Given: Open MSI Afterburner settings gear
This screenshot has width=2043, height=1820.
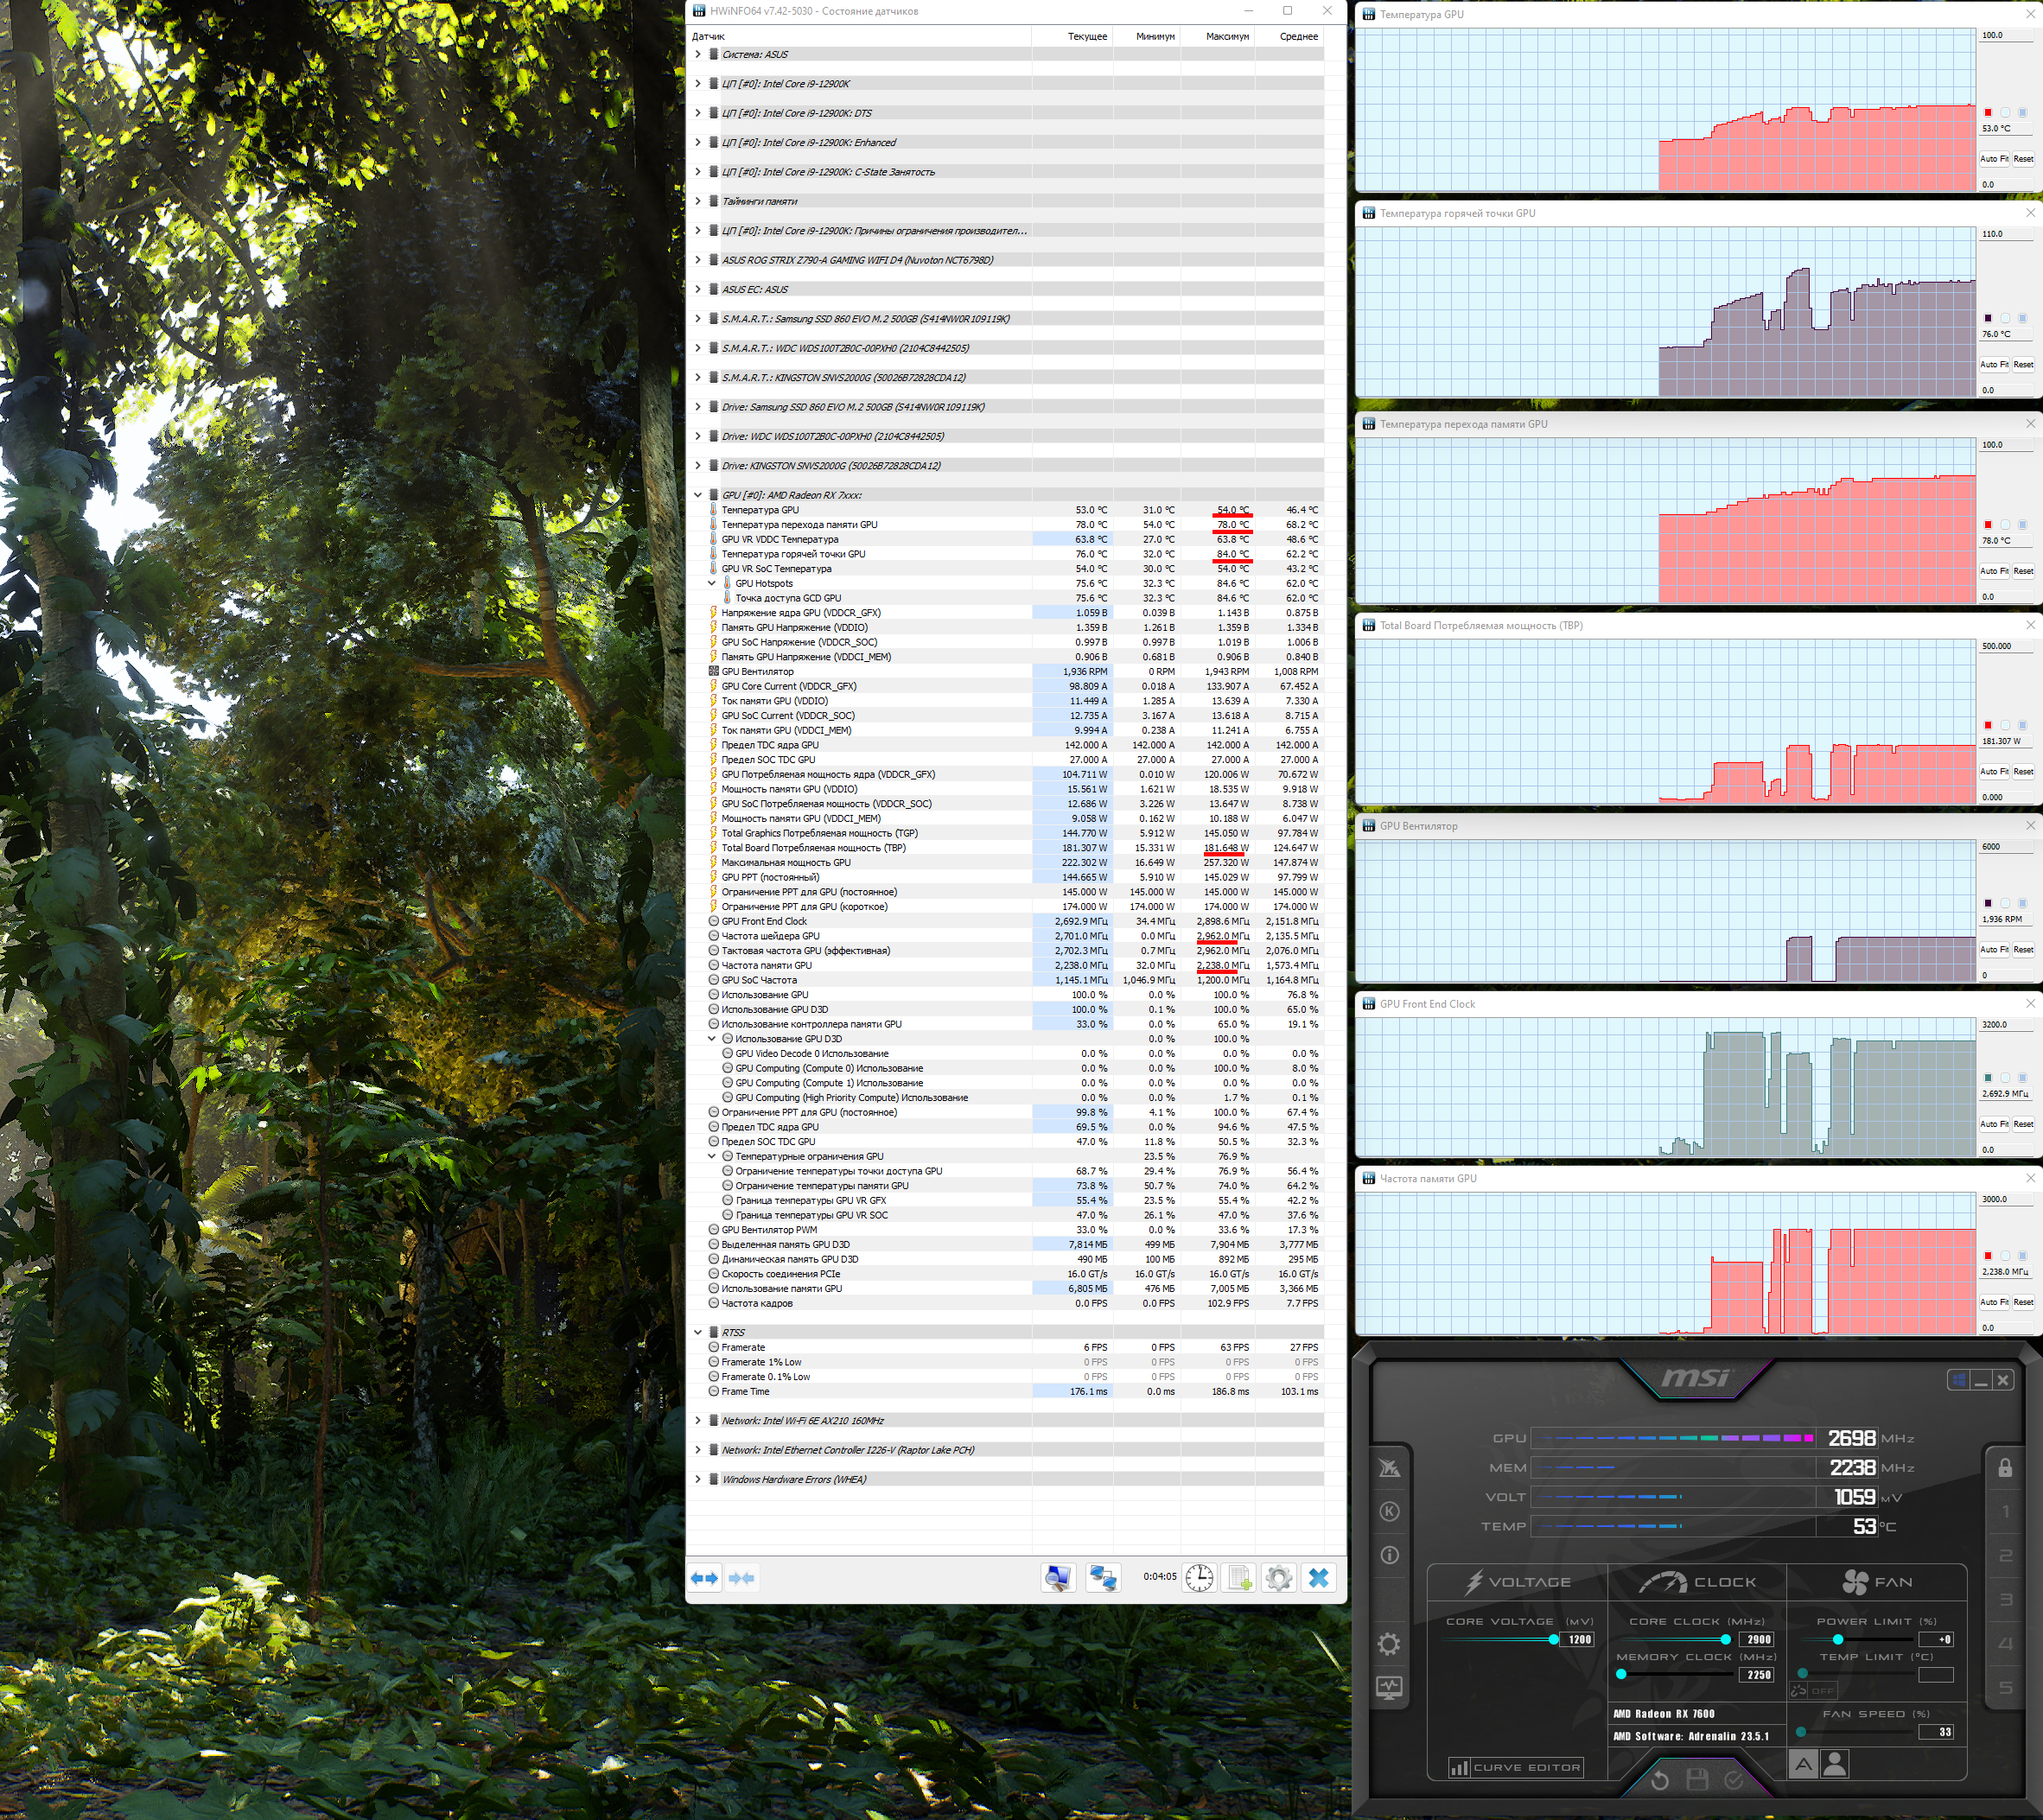Looking at the screenshot, I should point(1388,1644).
